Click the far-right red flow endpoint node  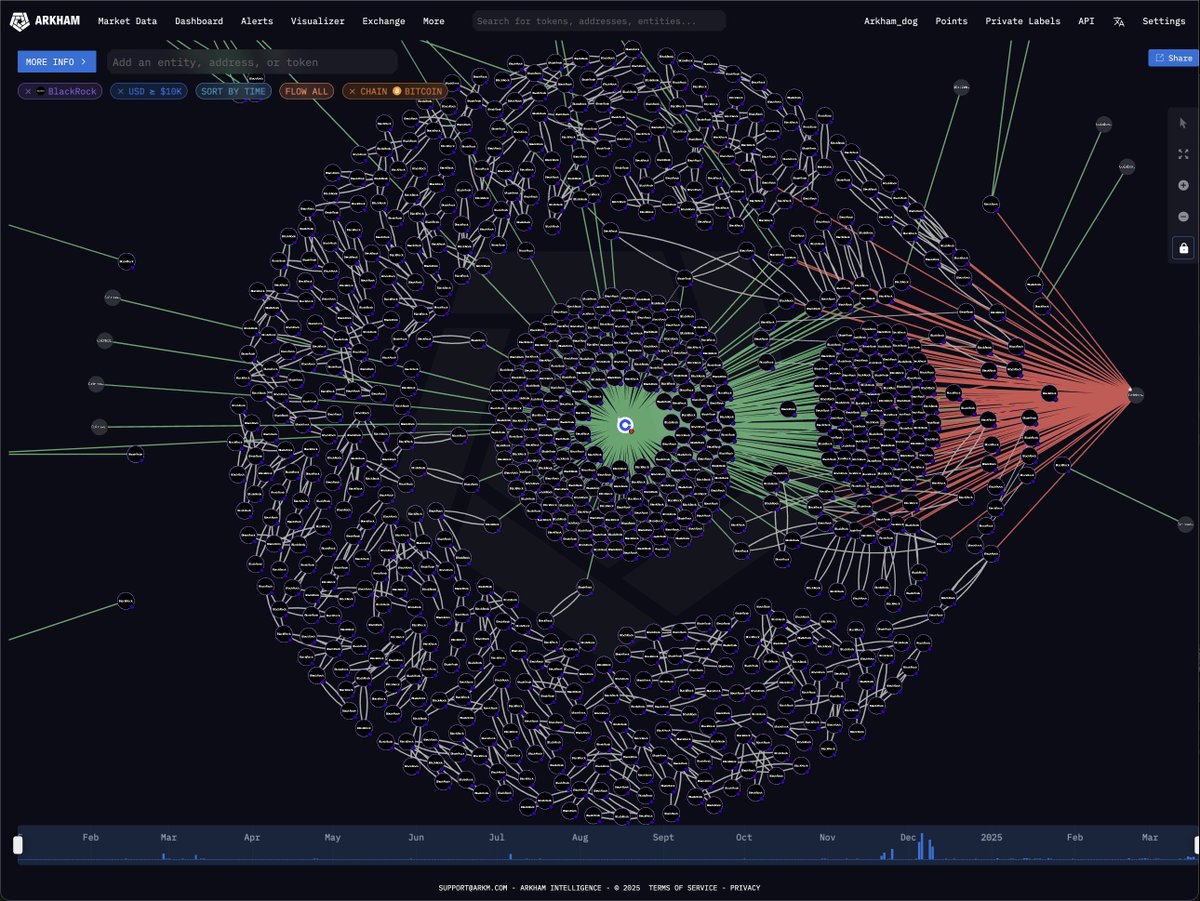[1136, 395]
